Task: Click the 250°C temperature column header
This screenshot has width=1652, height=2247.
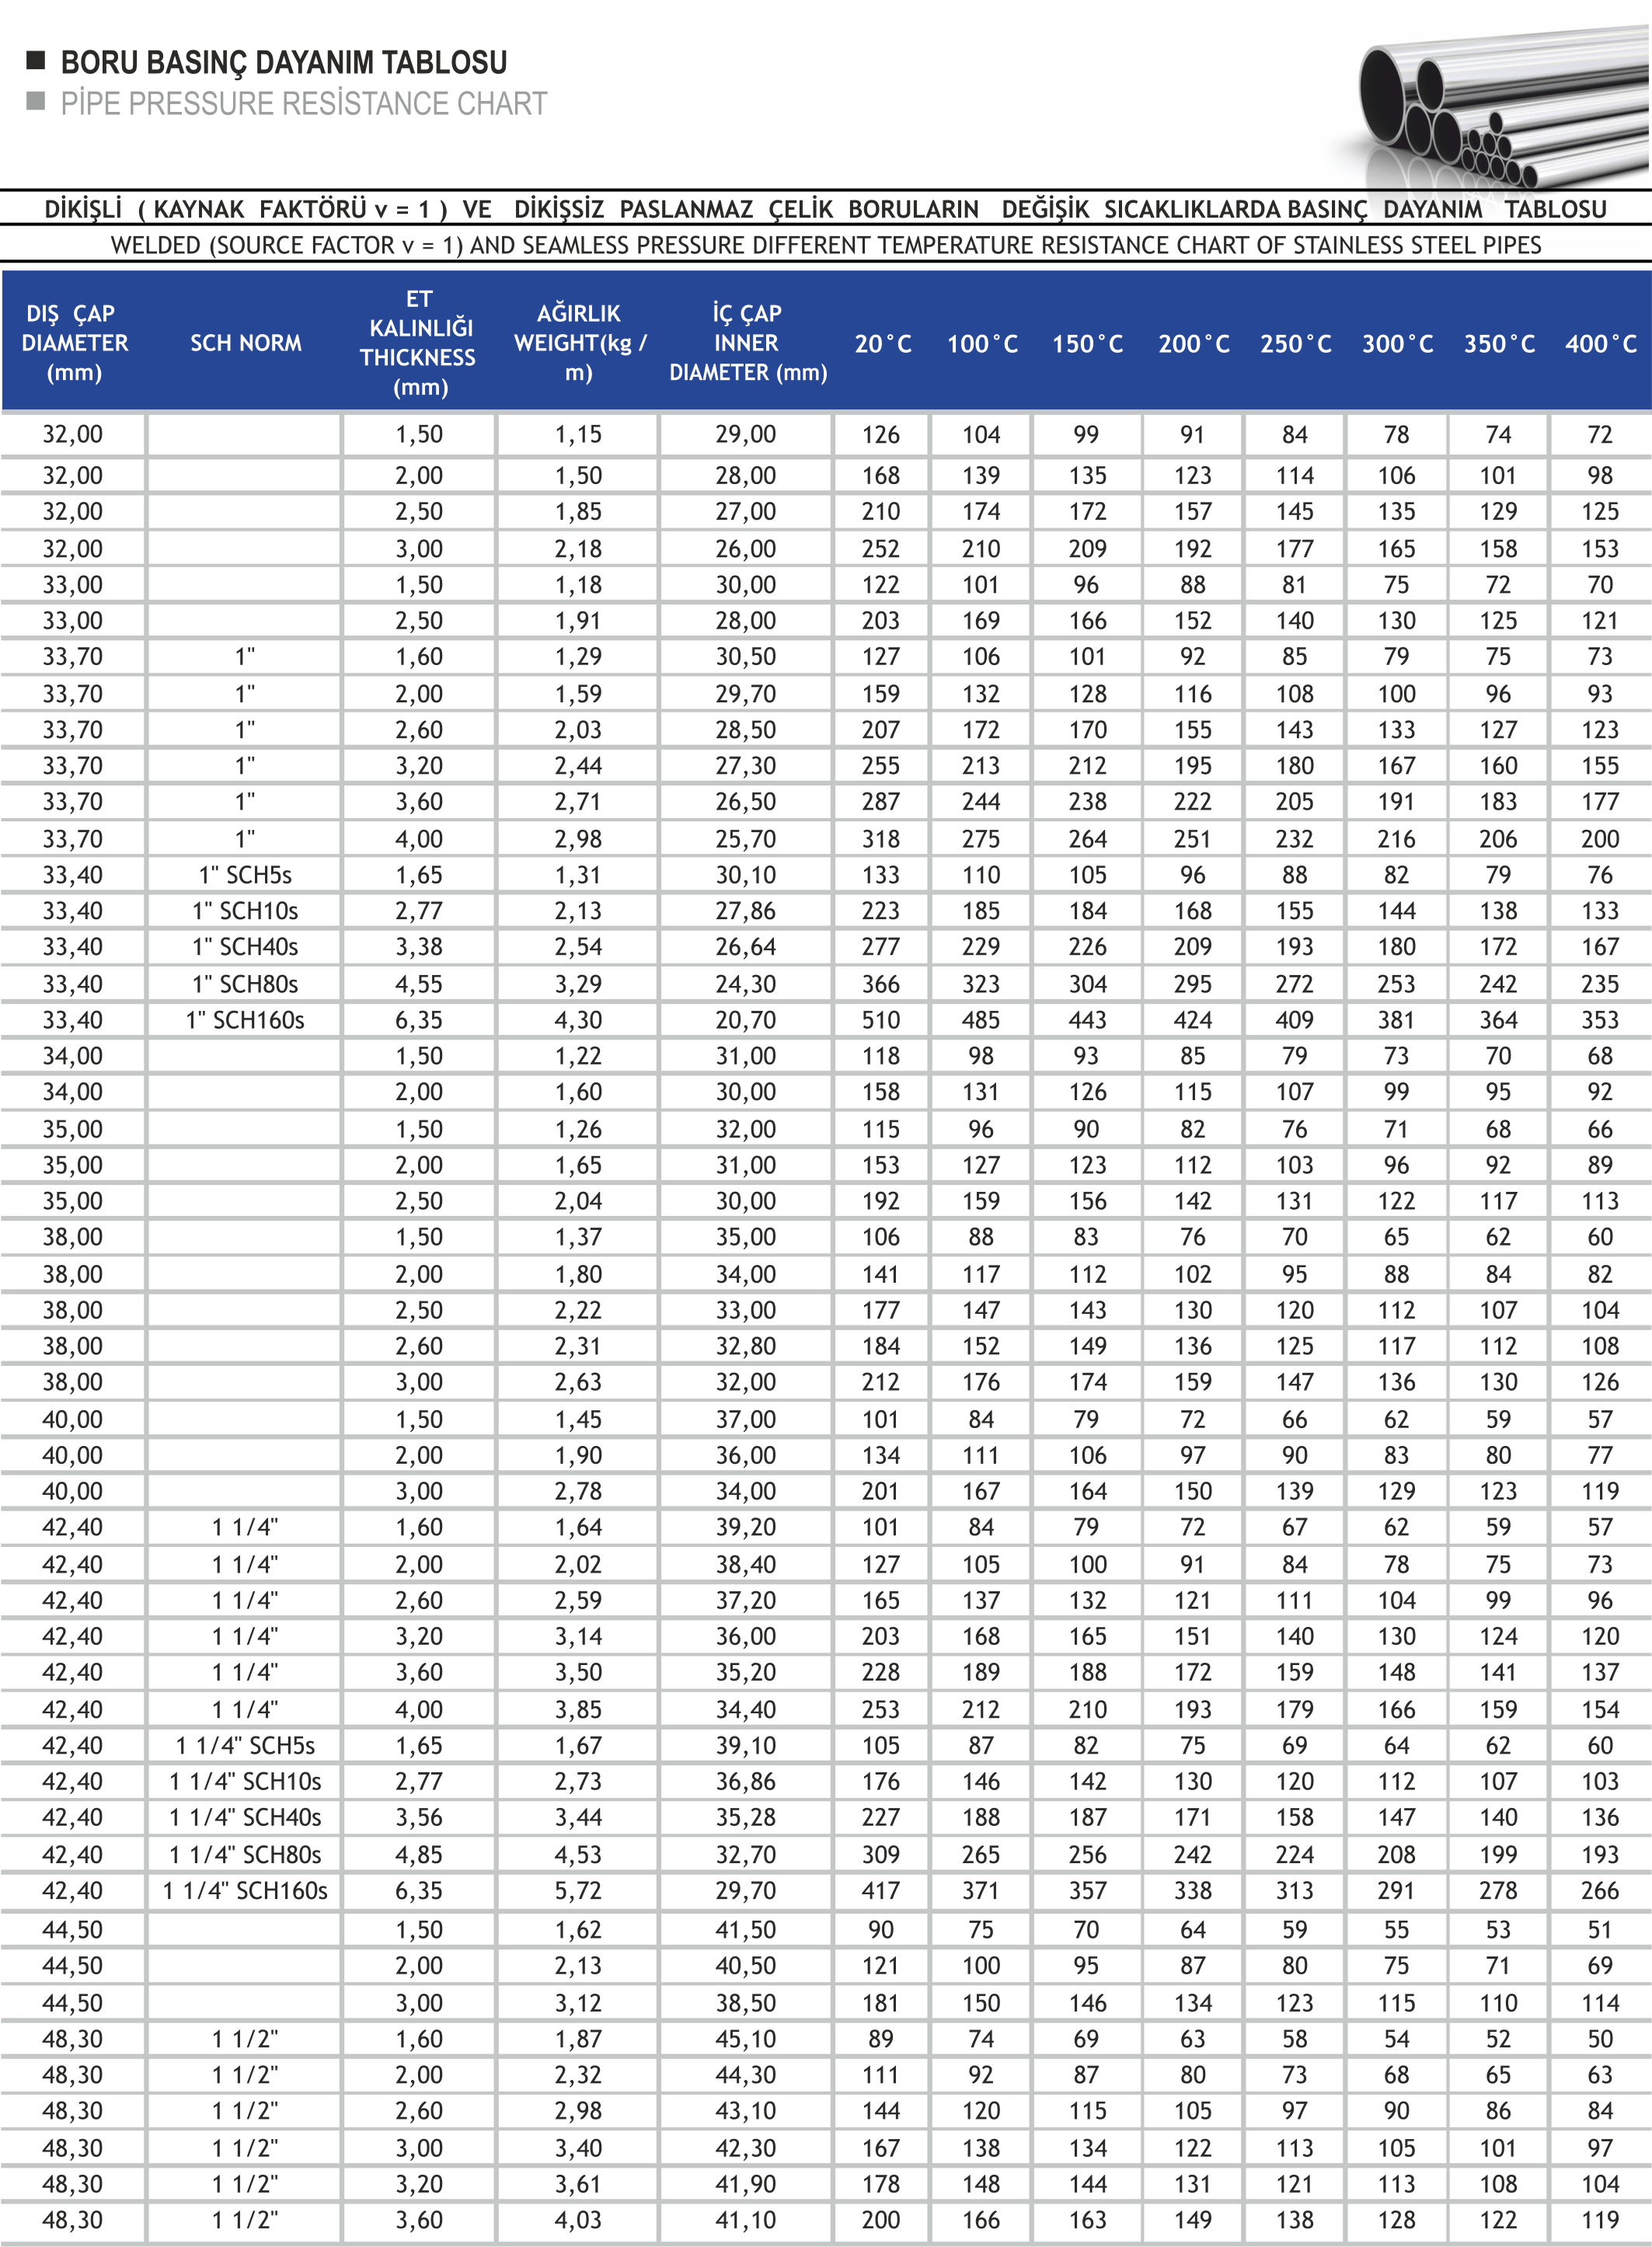Action: (x=1295, y=344)
